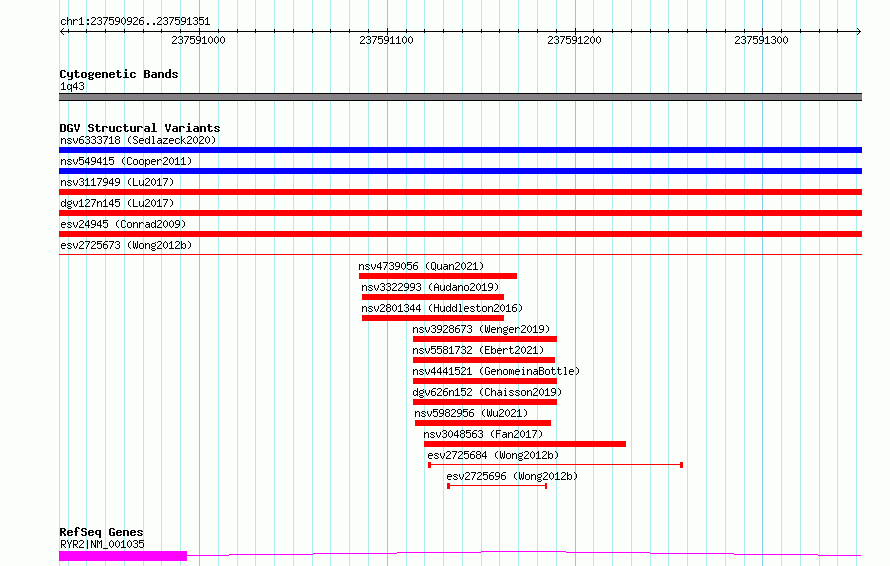890x566 pixels.
Task: Click the red nsv3048563 variant bar
Action: pos(525,444)
